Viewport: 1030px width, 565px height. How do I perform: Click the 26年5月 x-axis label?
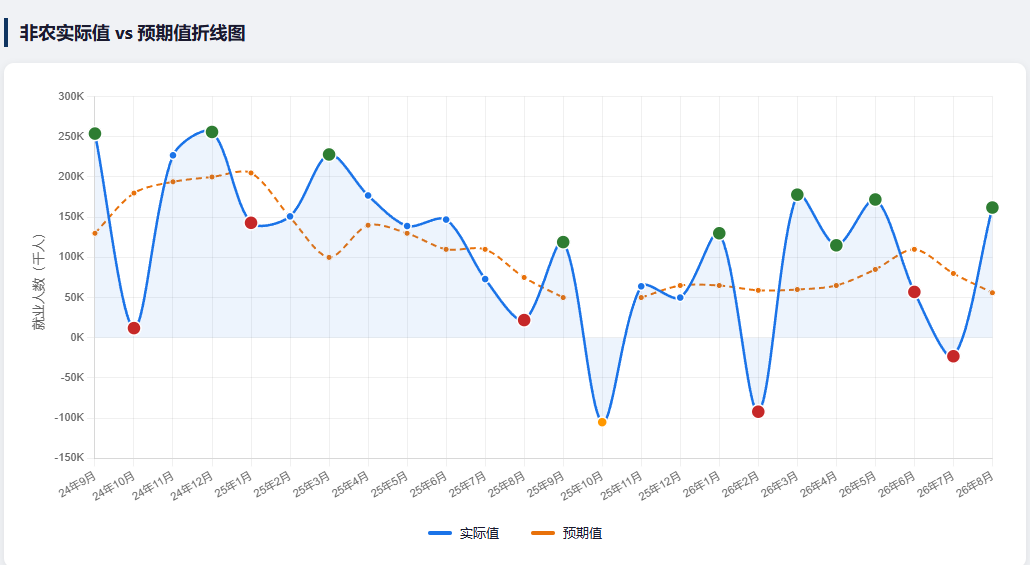858,484
